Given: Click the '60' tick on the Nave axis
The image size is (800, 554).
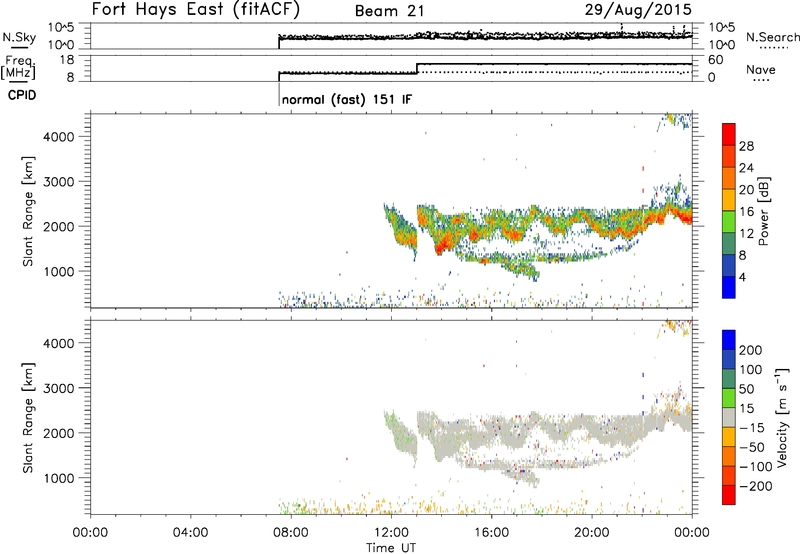Looking at the screenshot, I should click(x=716, y=60).
